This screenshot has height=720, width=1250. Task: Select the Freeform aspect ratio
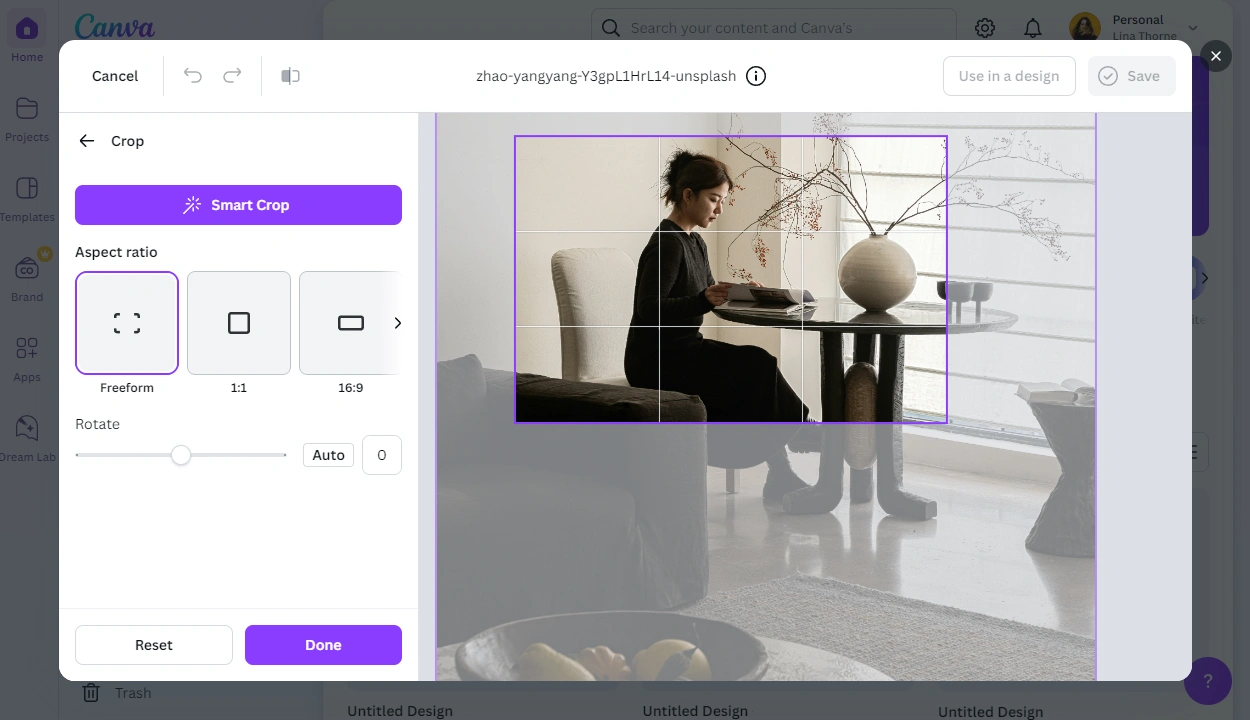click(x=127, y=323)
